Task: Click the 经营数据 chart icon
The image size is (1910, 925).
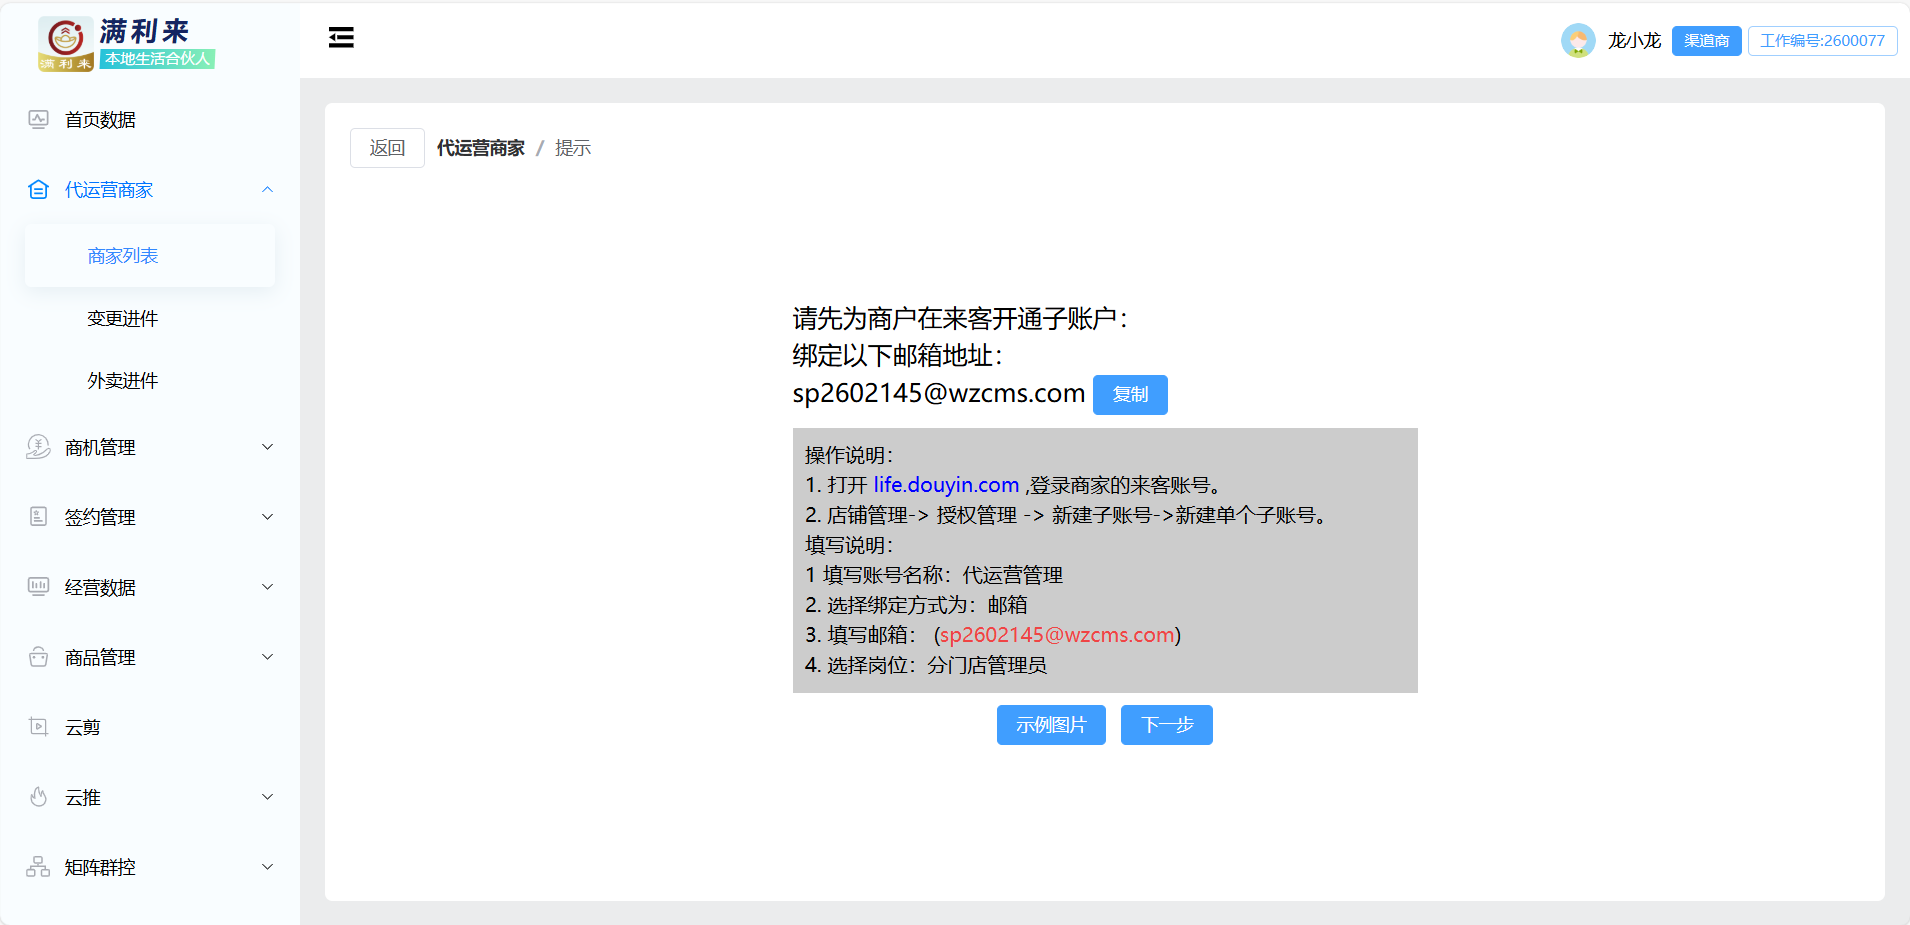Action: [x=38, y=587]
